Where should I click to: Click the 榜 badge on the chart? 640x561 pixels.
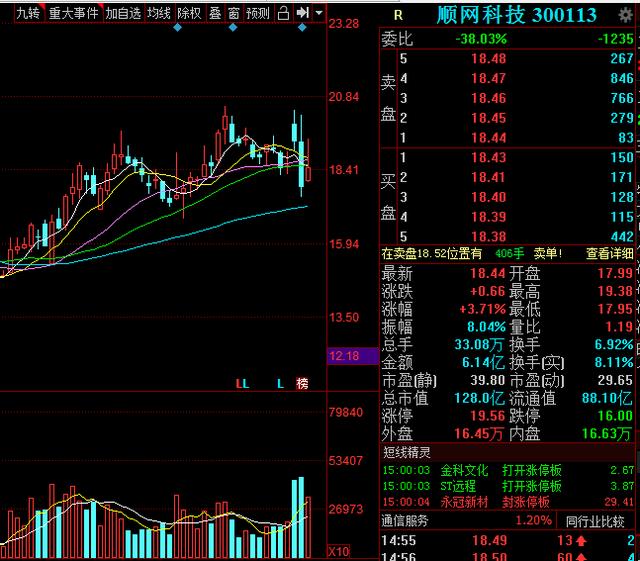(x=302, y=383)
